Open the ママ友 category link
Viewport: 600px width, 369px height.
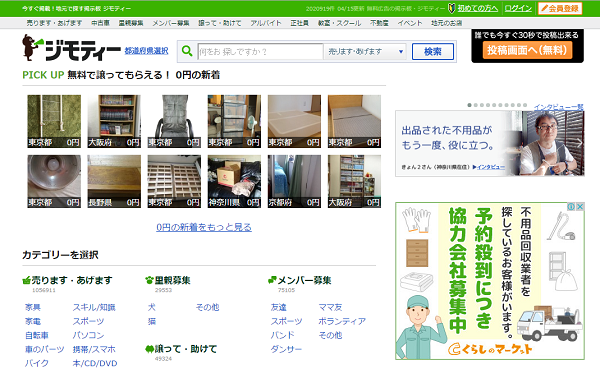coord(330,307)
